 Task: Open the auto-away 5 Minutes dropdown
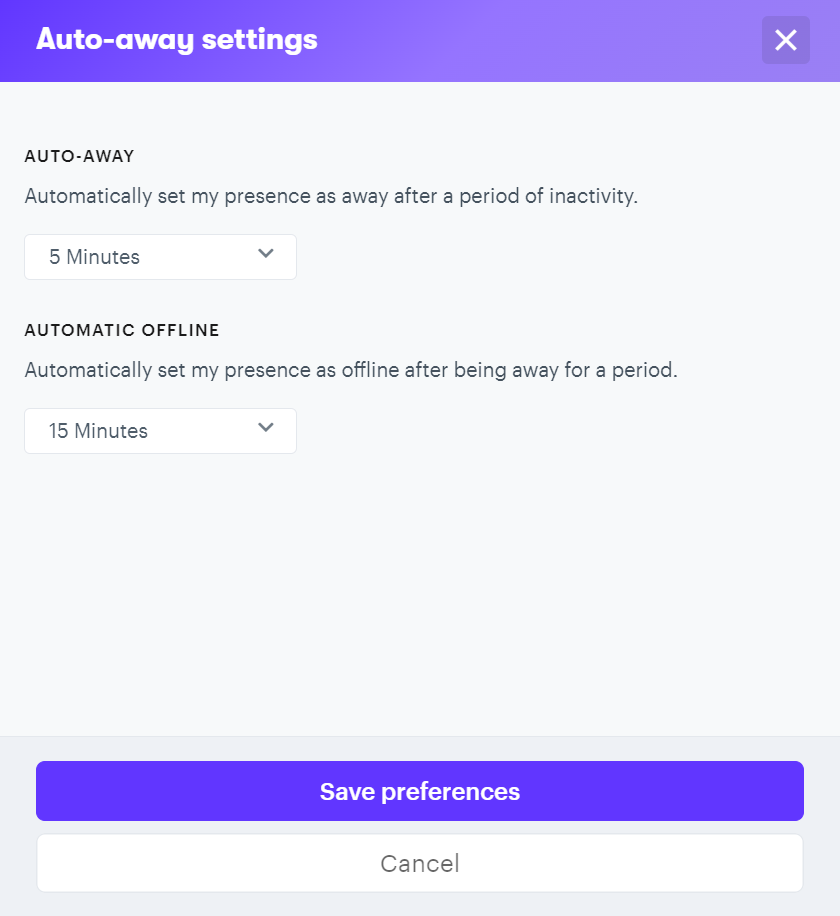pyautogui.click(x=160, y=257)
